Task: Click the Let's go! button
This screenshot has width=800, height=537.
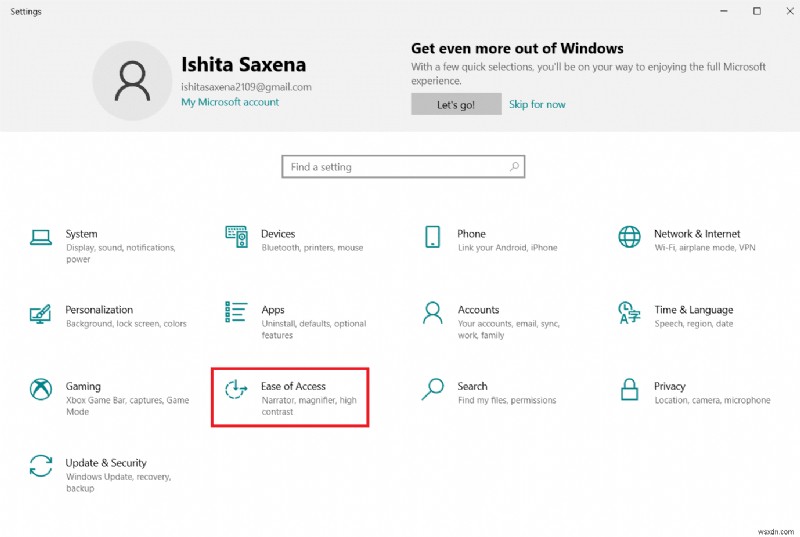Action: click(x=456, y=104)
